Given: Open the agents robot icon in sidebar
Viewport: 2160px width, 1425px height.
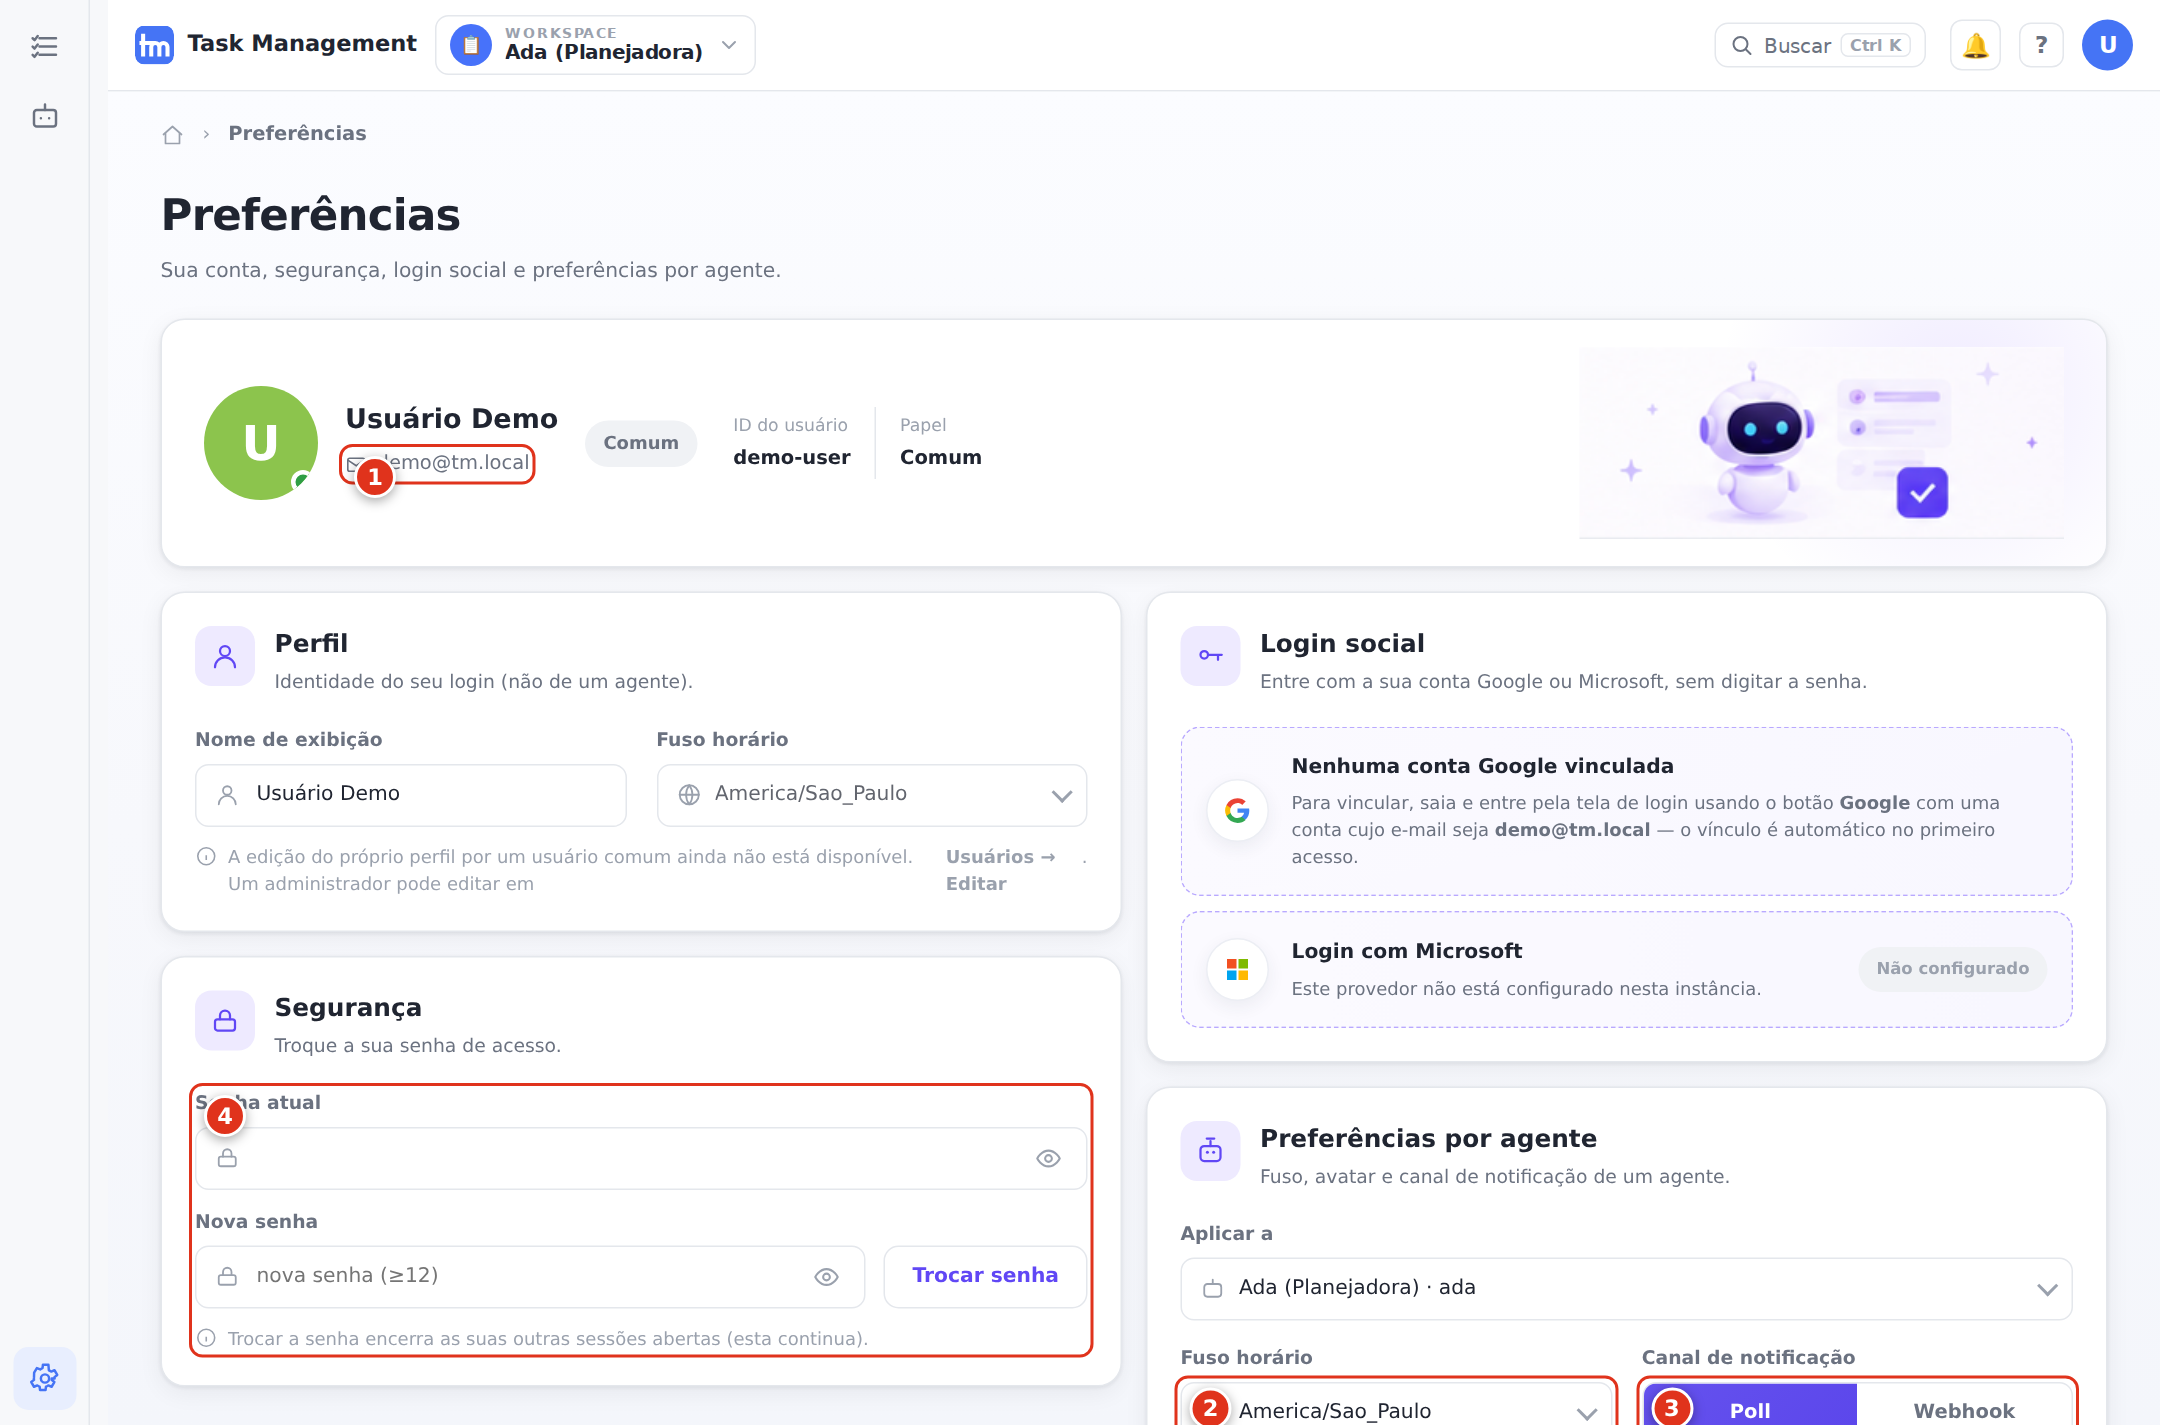Looking at the screenshot, I should pyautogui.click(x=44, y=117).
